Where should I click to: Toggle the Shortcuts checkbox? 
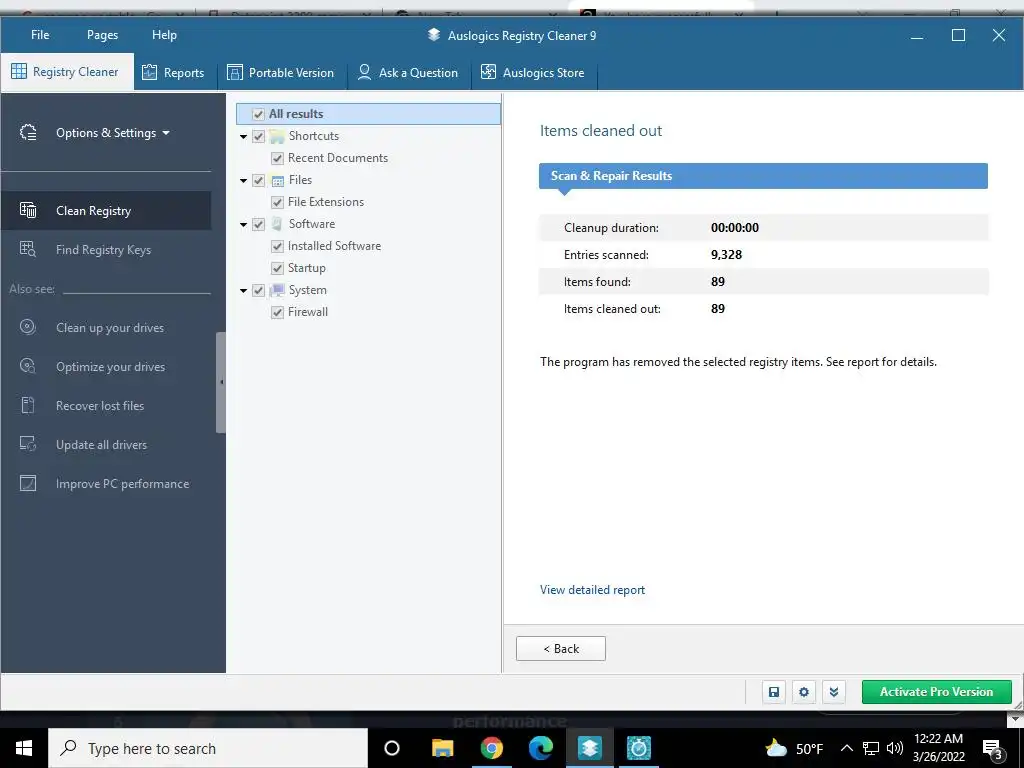point(259,136)
